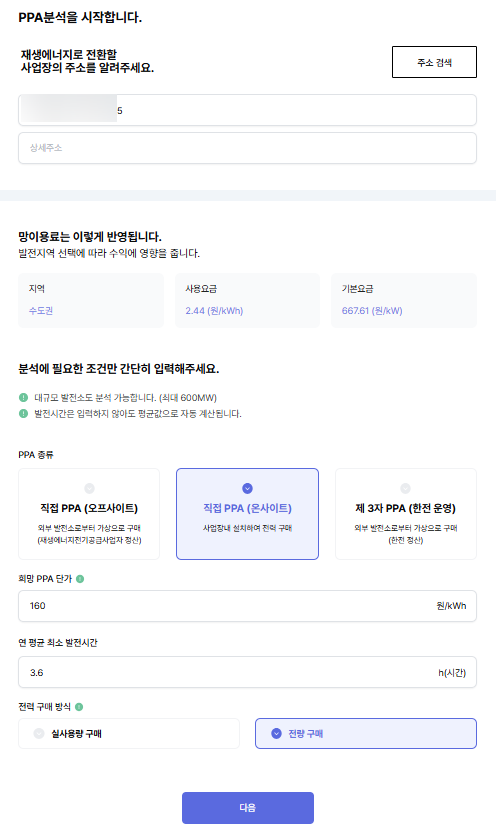Viewport: 496px width, 831px height.
Task: Select 전량 구매 radio option
Action: [x=366, y=733]
